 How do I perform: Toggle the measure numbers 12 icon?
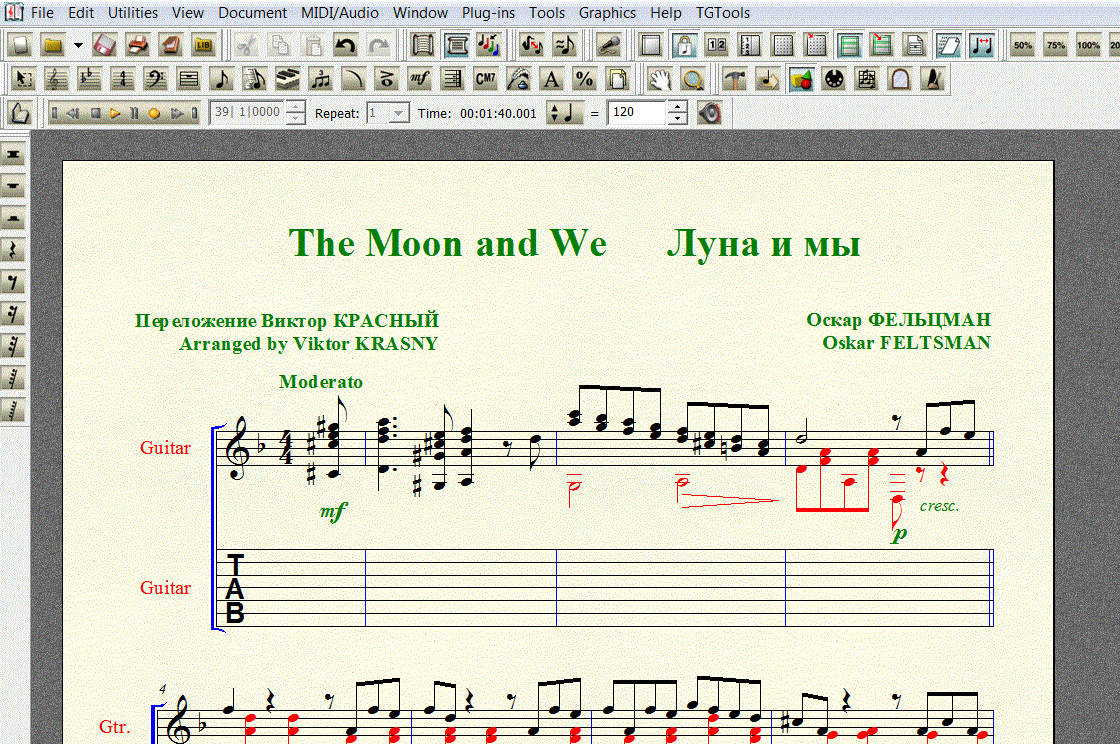pos(716,45)
